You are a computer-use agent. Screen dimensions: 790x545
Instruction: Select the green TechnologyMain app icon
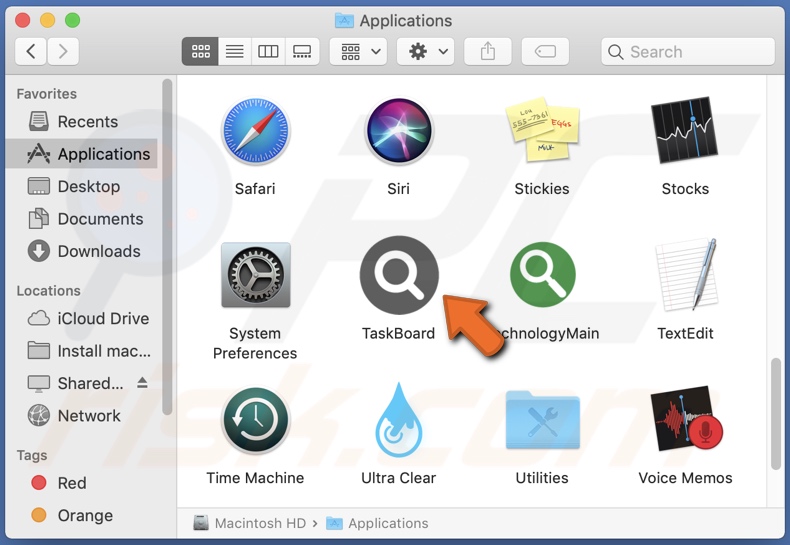543,275
